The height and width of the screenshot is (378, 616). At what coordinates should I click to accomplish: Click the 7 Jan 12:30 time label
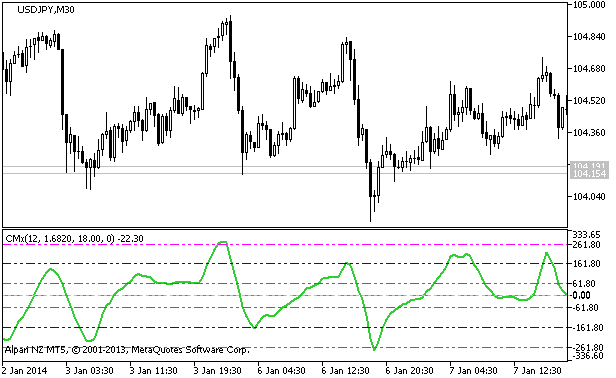(x=537, y=371)
